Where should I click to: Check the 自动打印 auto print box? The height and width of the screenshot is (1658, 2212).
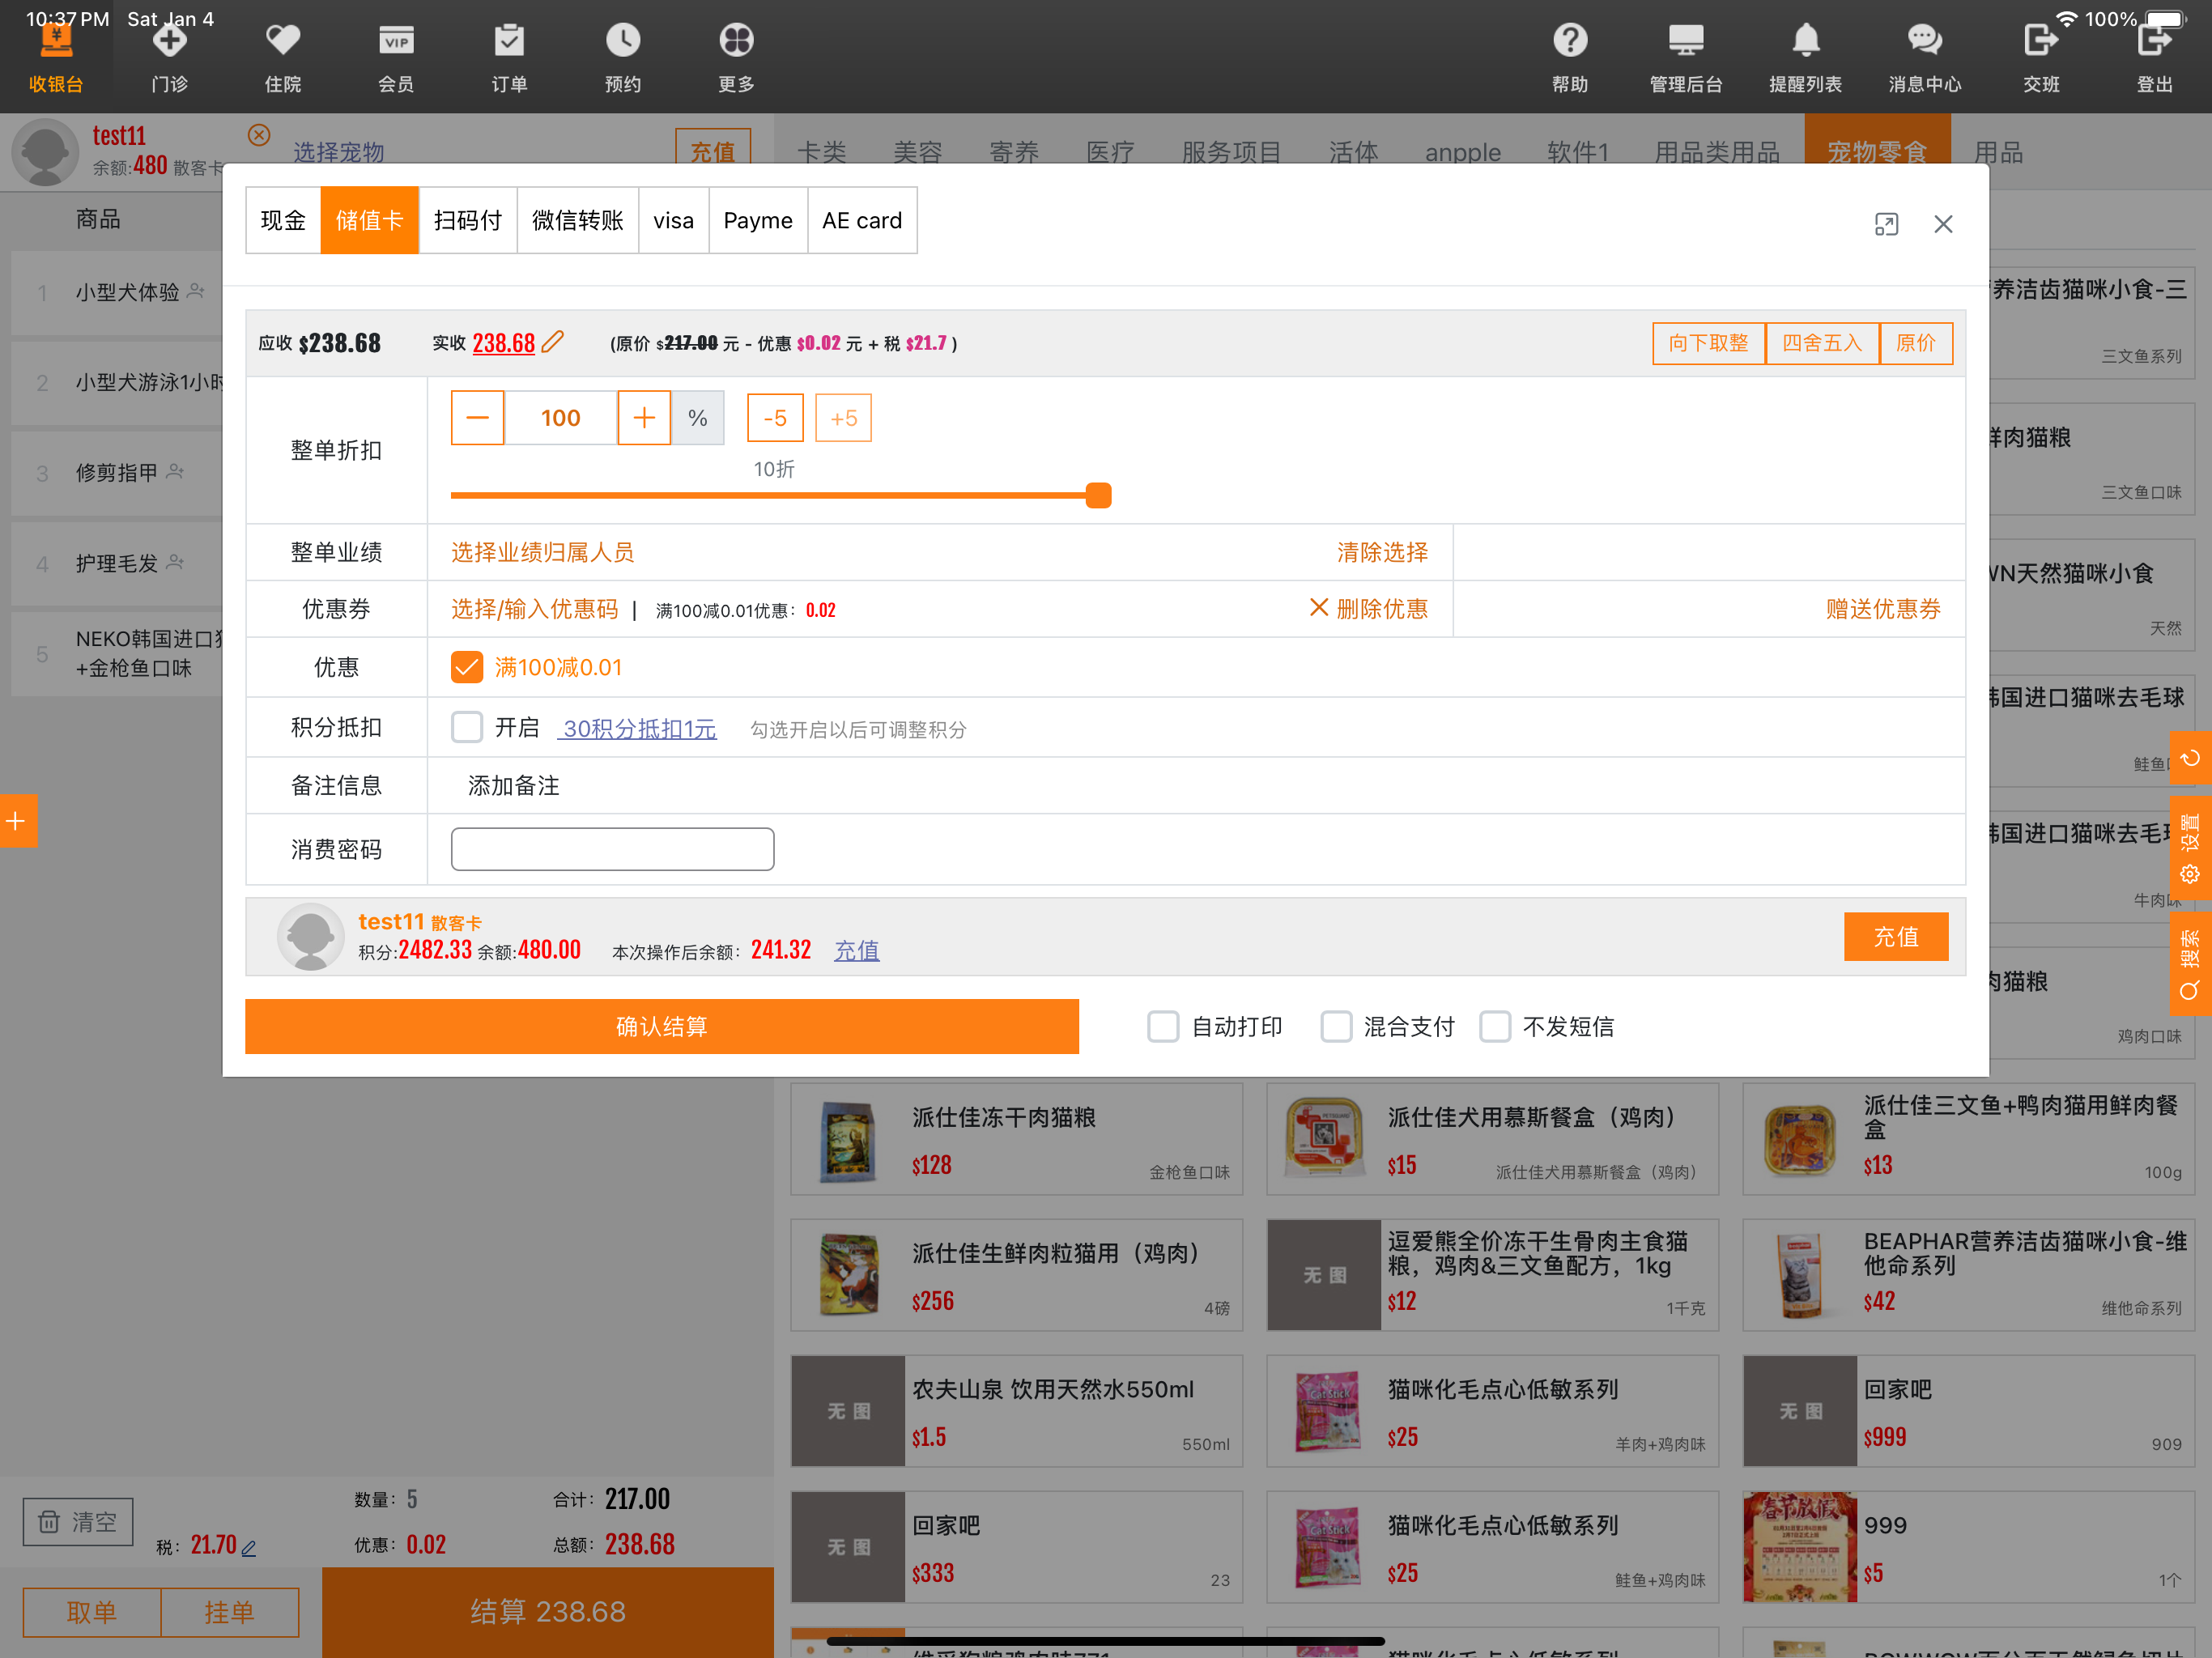click(x=1163, y=1026)
